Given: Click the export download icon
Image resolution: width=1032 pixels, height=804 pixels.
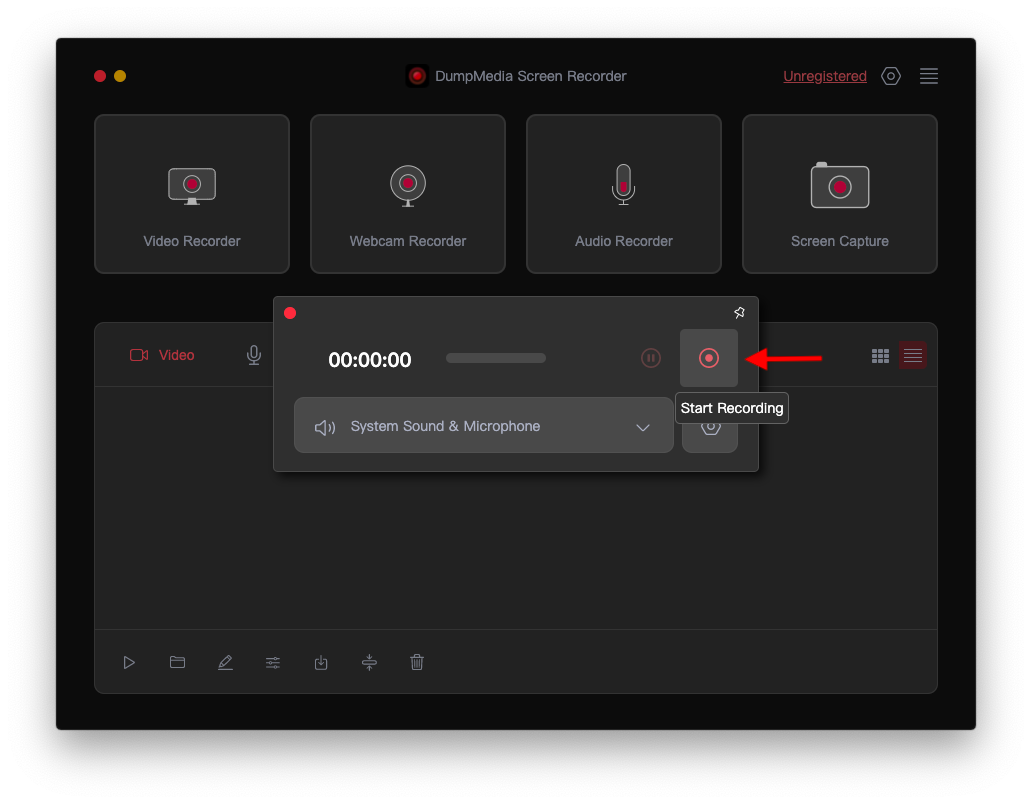Looking at the screenshot, I should [321, 663].
